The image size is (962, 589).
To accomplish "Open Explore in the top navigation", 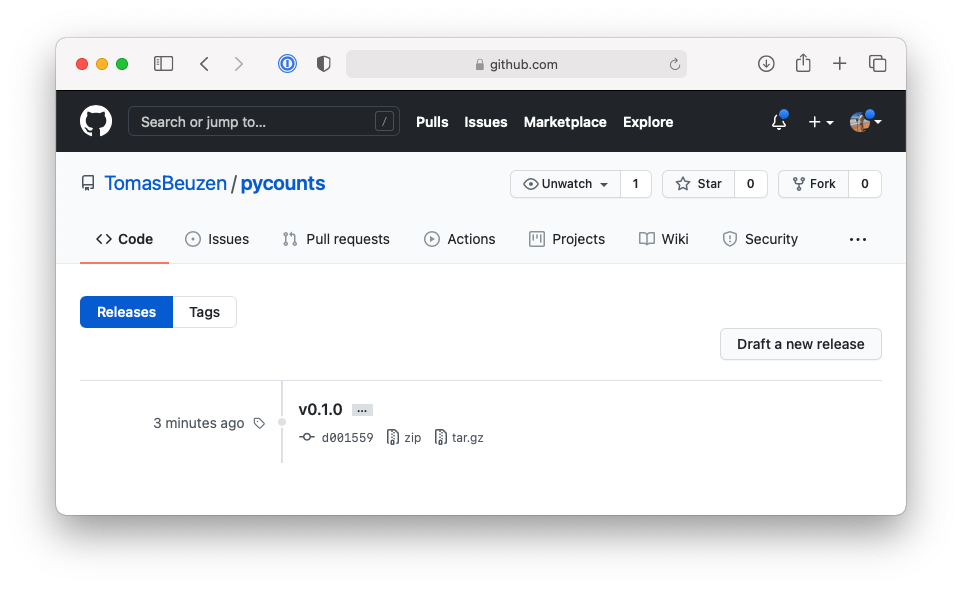I will tap(648, 122).
